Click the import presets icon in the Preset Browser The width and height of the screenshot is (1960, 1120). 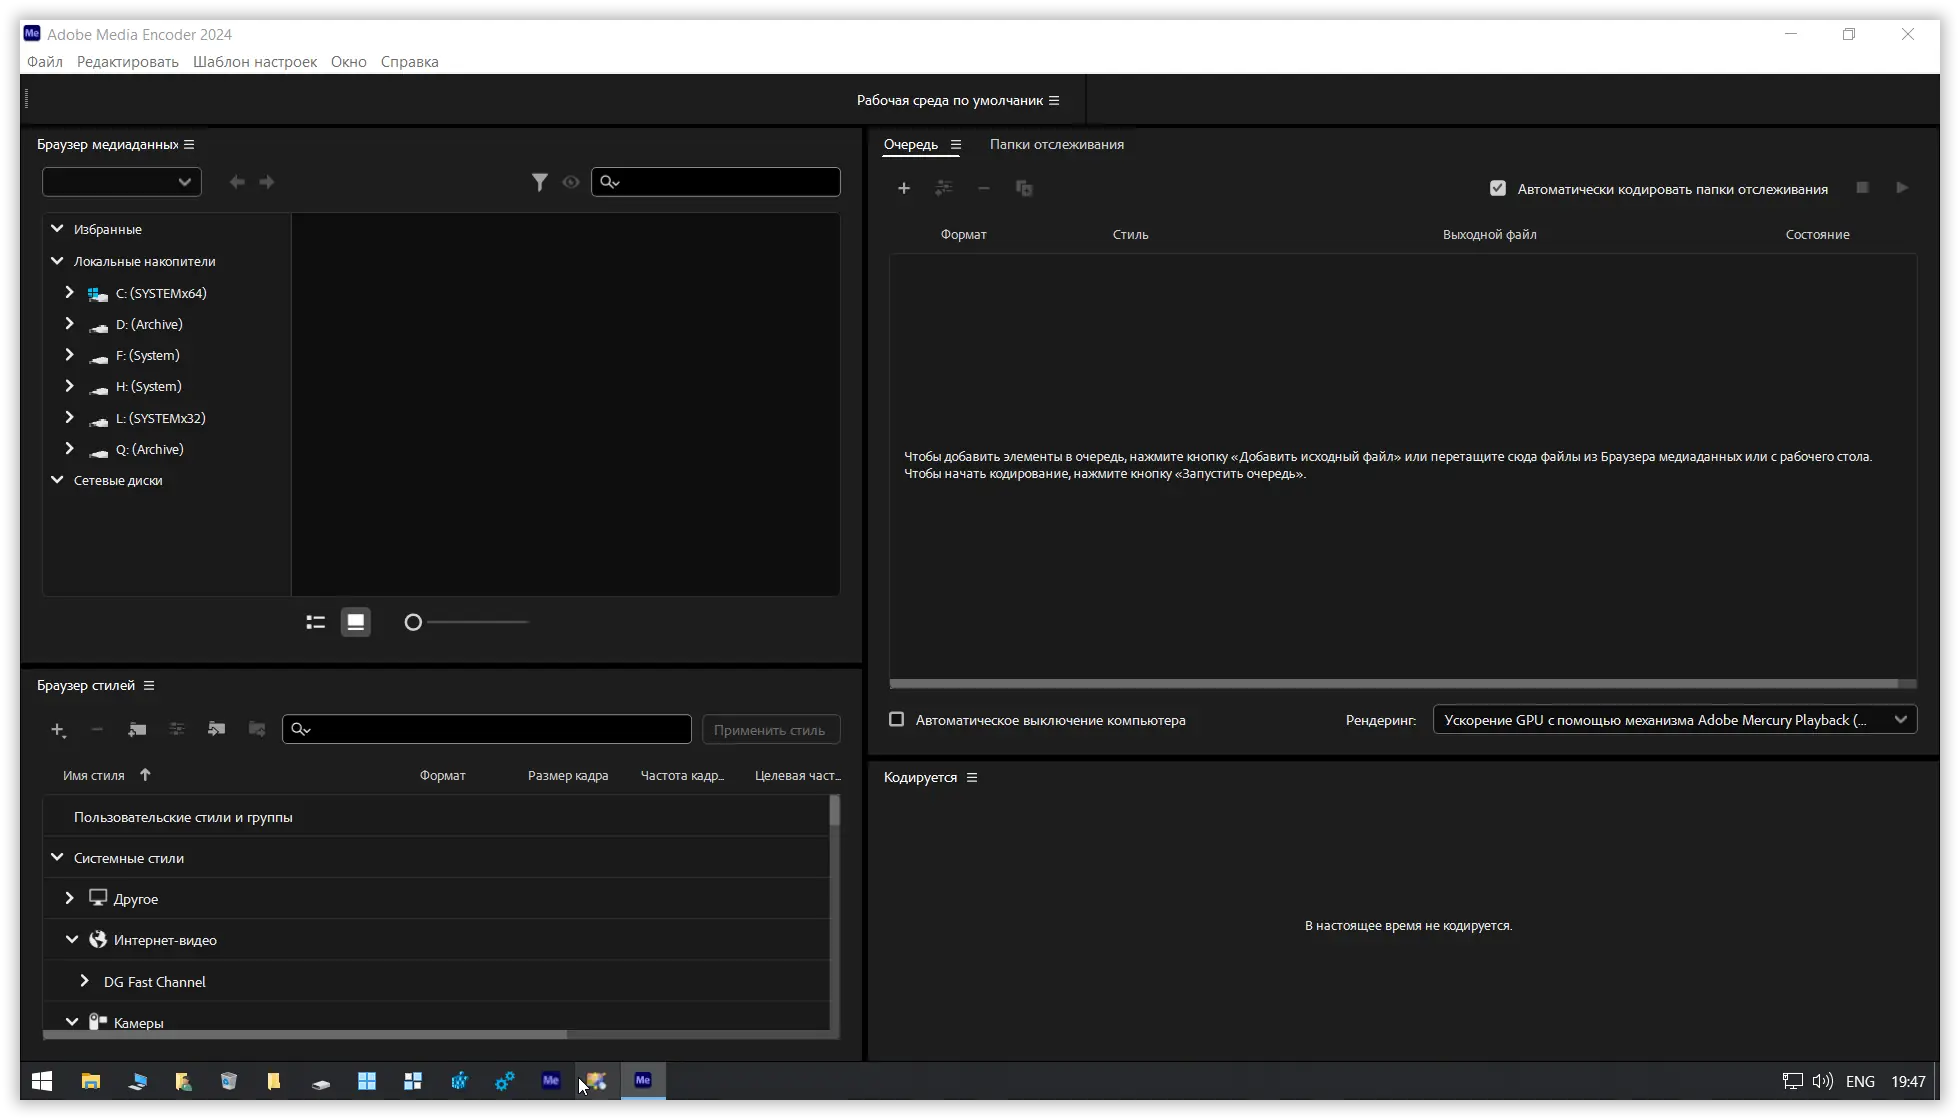[217, 730]
